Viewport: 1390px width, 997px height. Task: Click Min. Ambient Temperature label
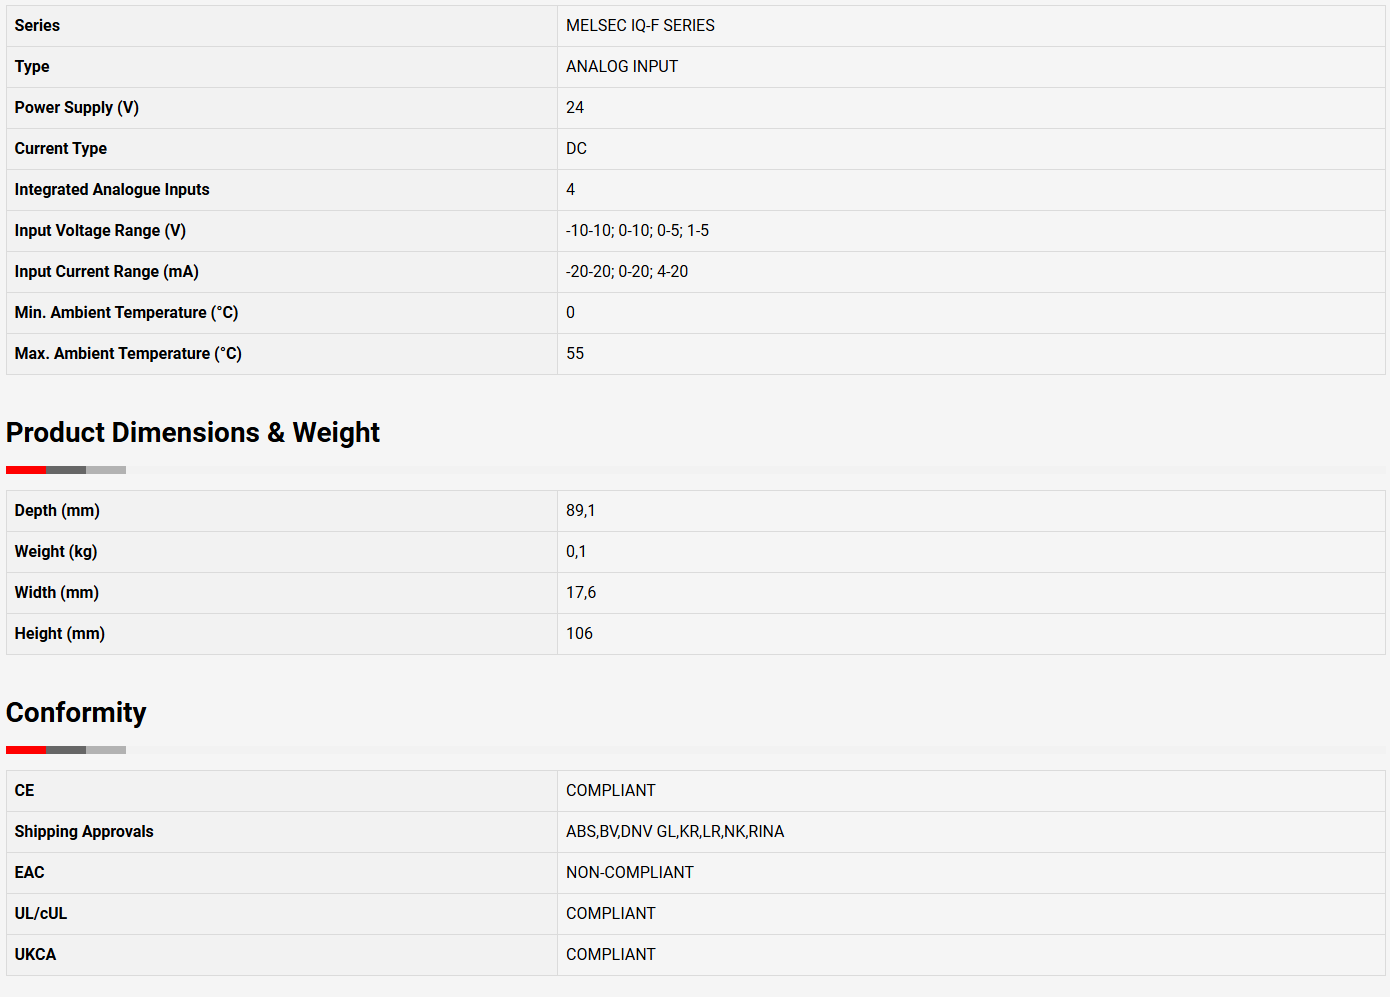[126, 313]
